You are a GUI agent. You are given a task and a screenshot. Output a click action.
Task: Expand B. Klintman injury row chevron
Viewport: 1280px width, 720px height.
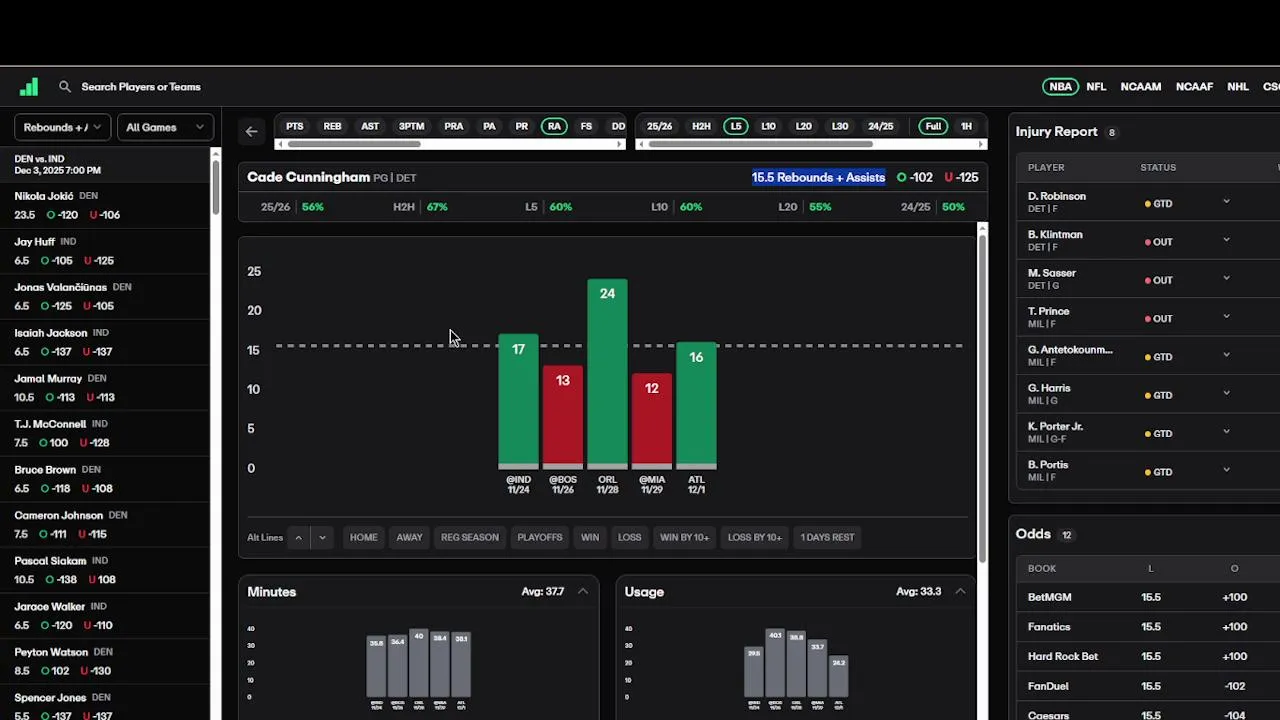[x=1226, y=240]
